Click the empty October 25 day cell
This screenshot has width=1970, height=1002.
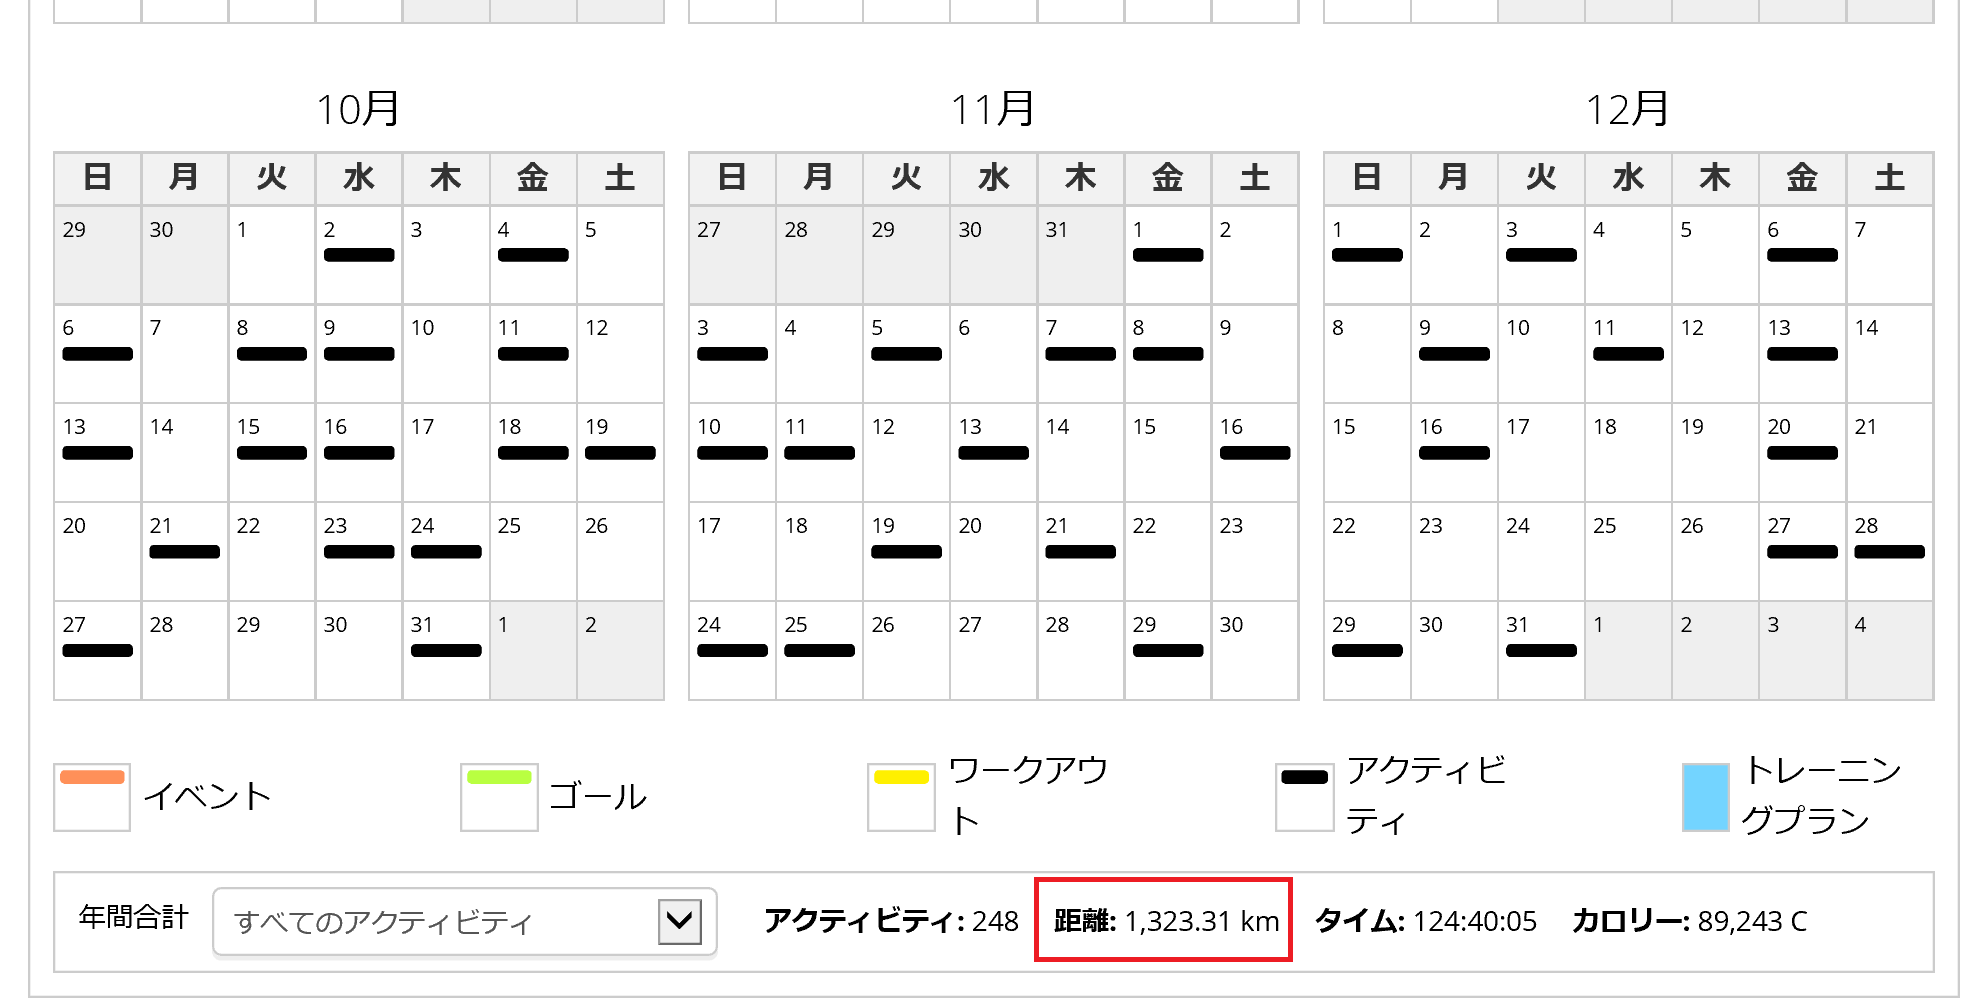click(533, 552)
